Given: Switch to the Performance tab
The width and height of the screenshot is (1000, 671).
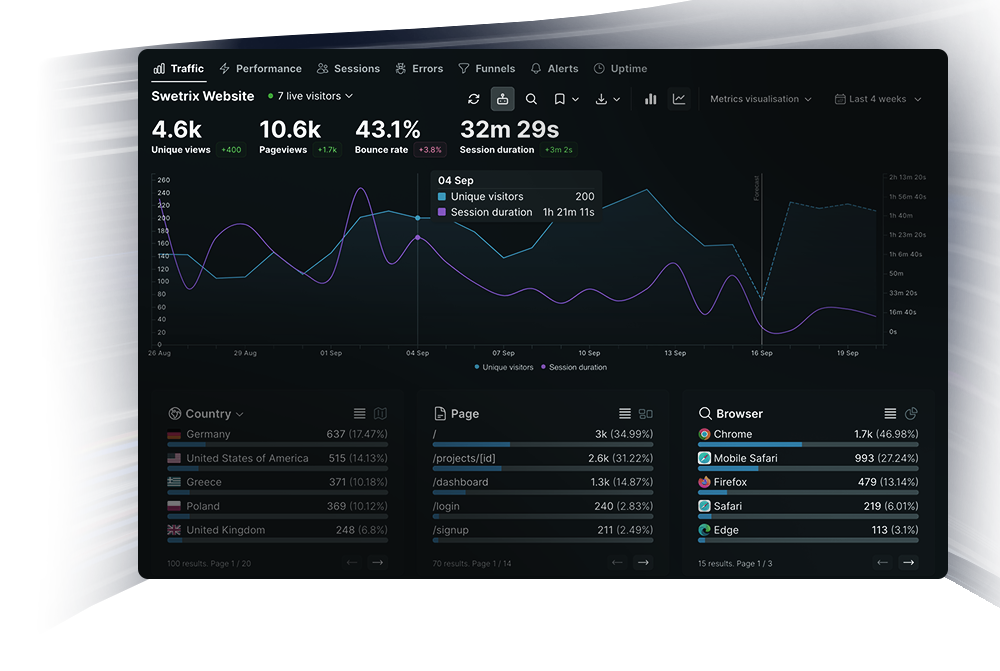Looking at the screenshot, I should pos(260,68).
